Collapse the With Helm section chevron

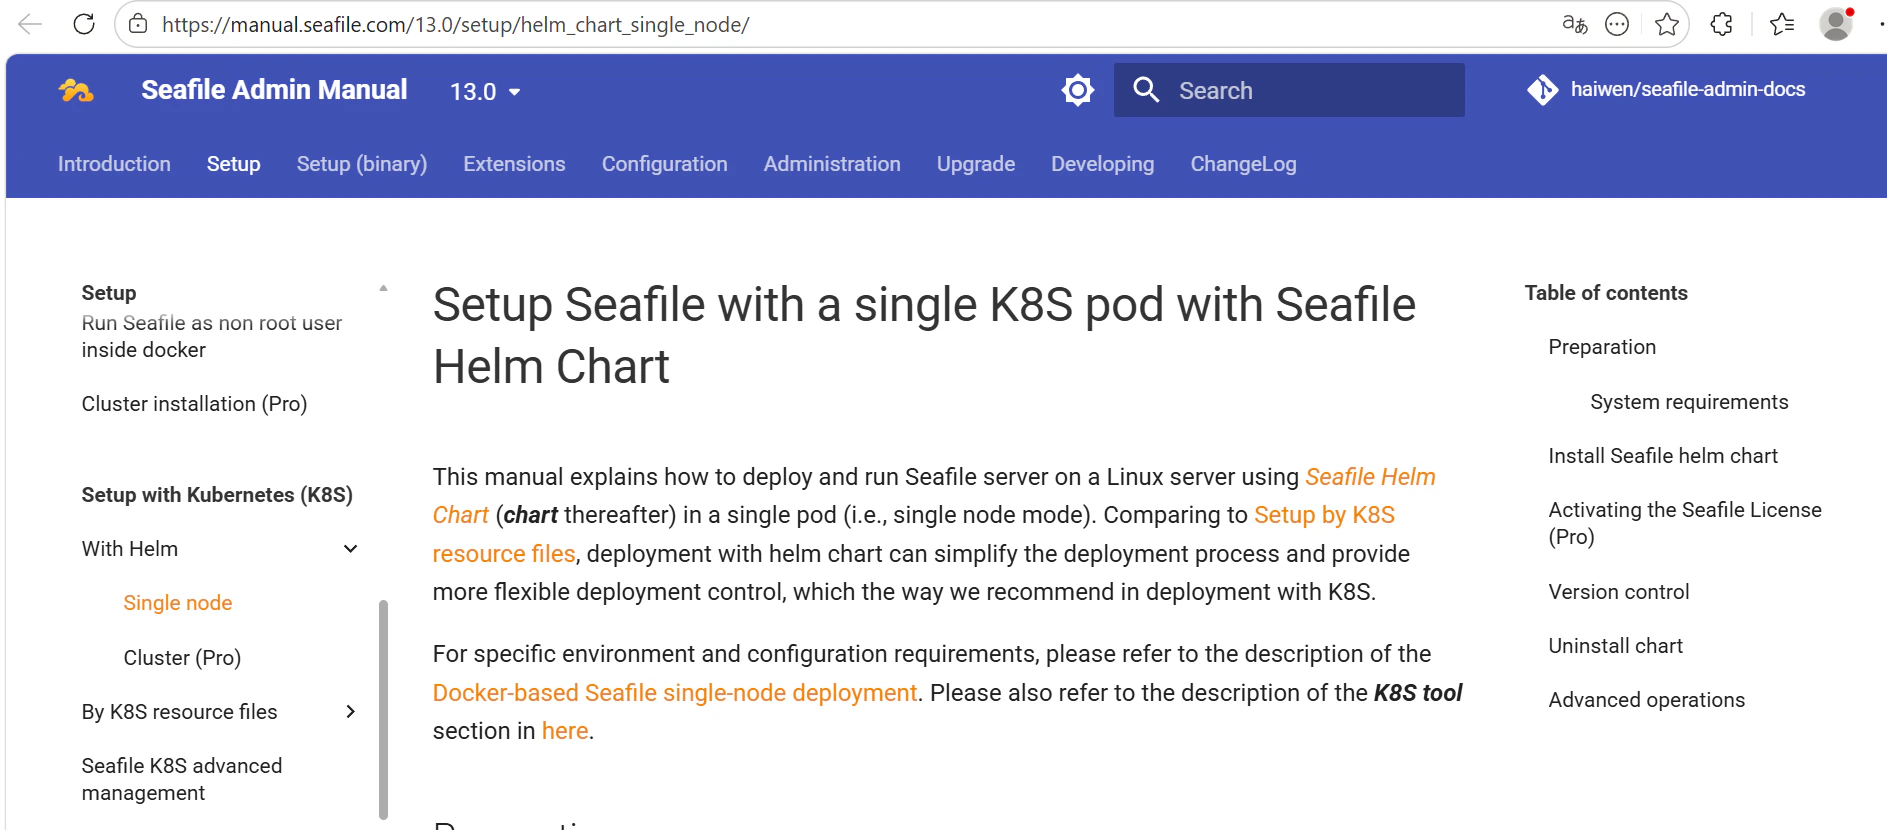pyautogui.click(x=350, y=549)
